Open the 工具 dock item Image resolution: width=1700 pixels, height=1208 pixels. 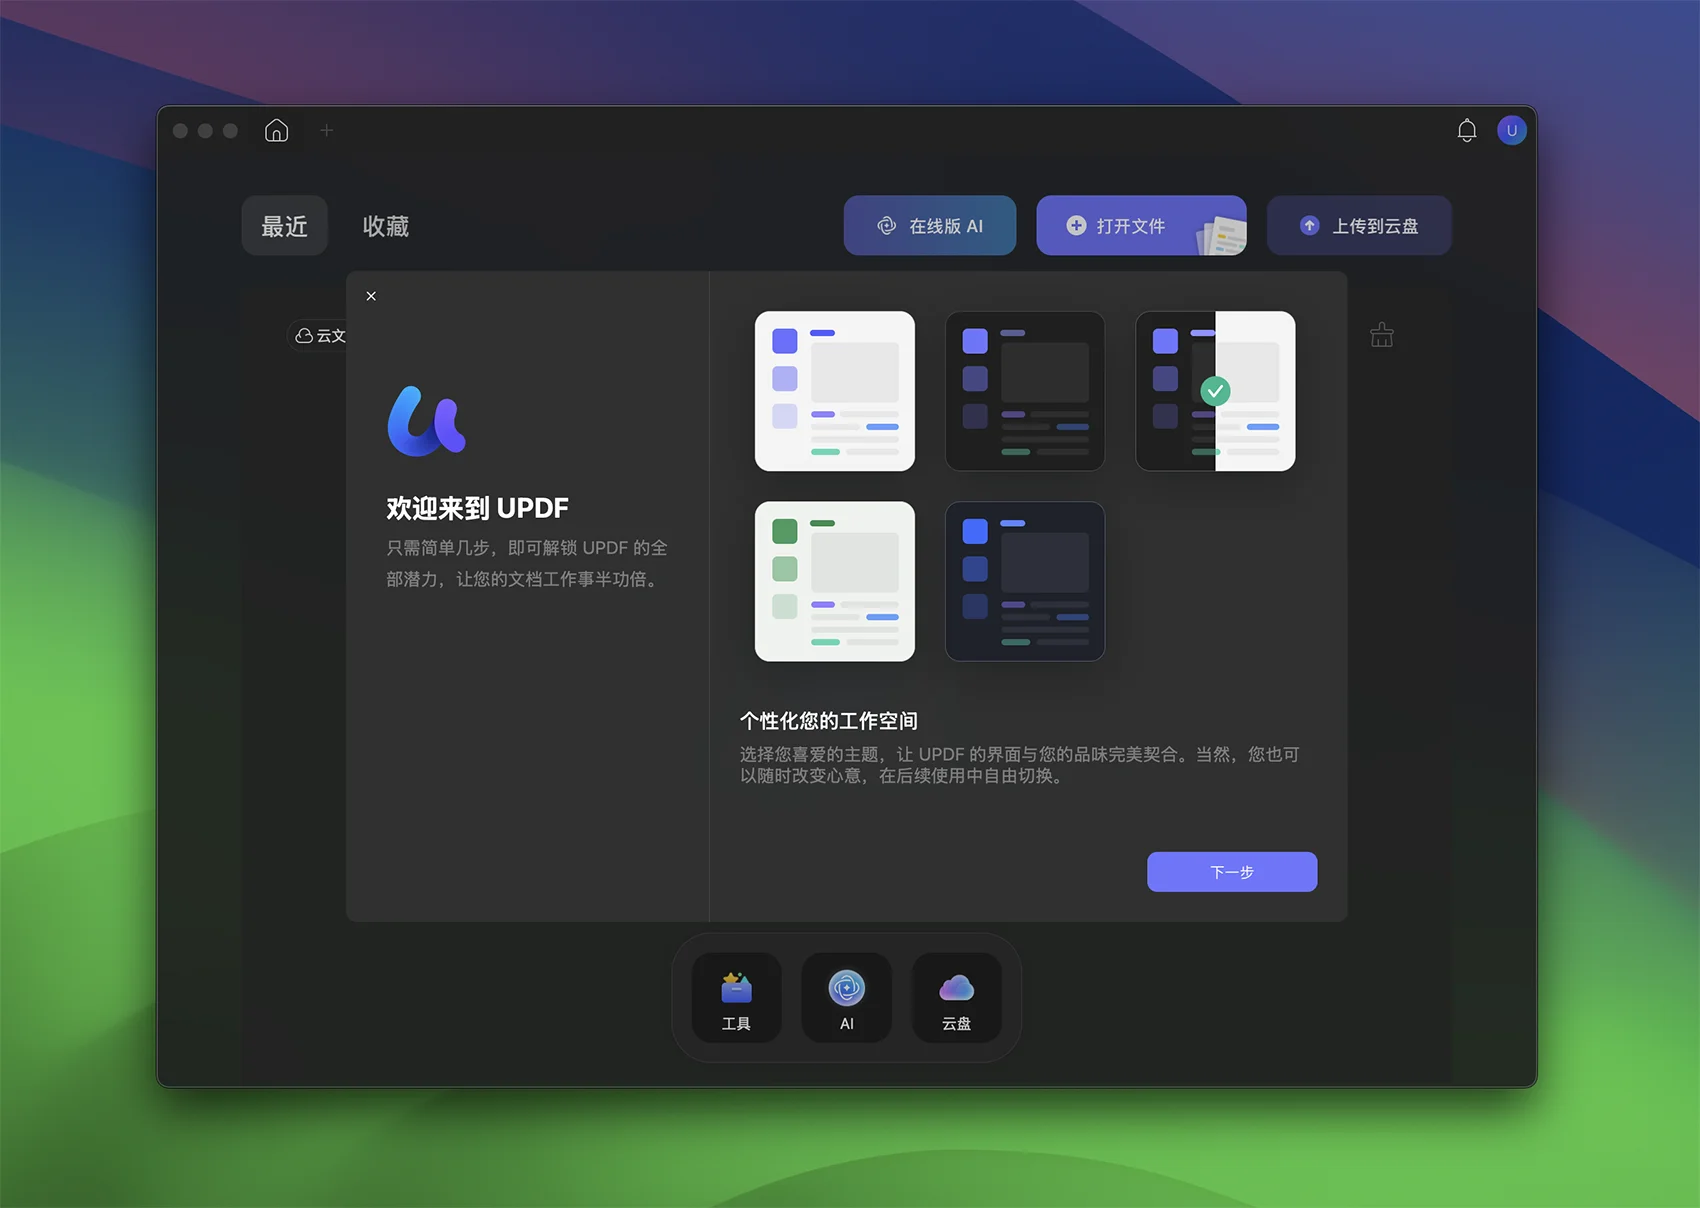coord(736,998)
